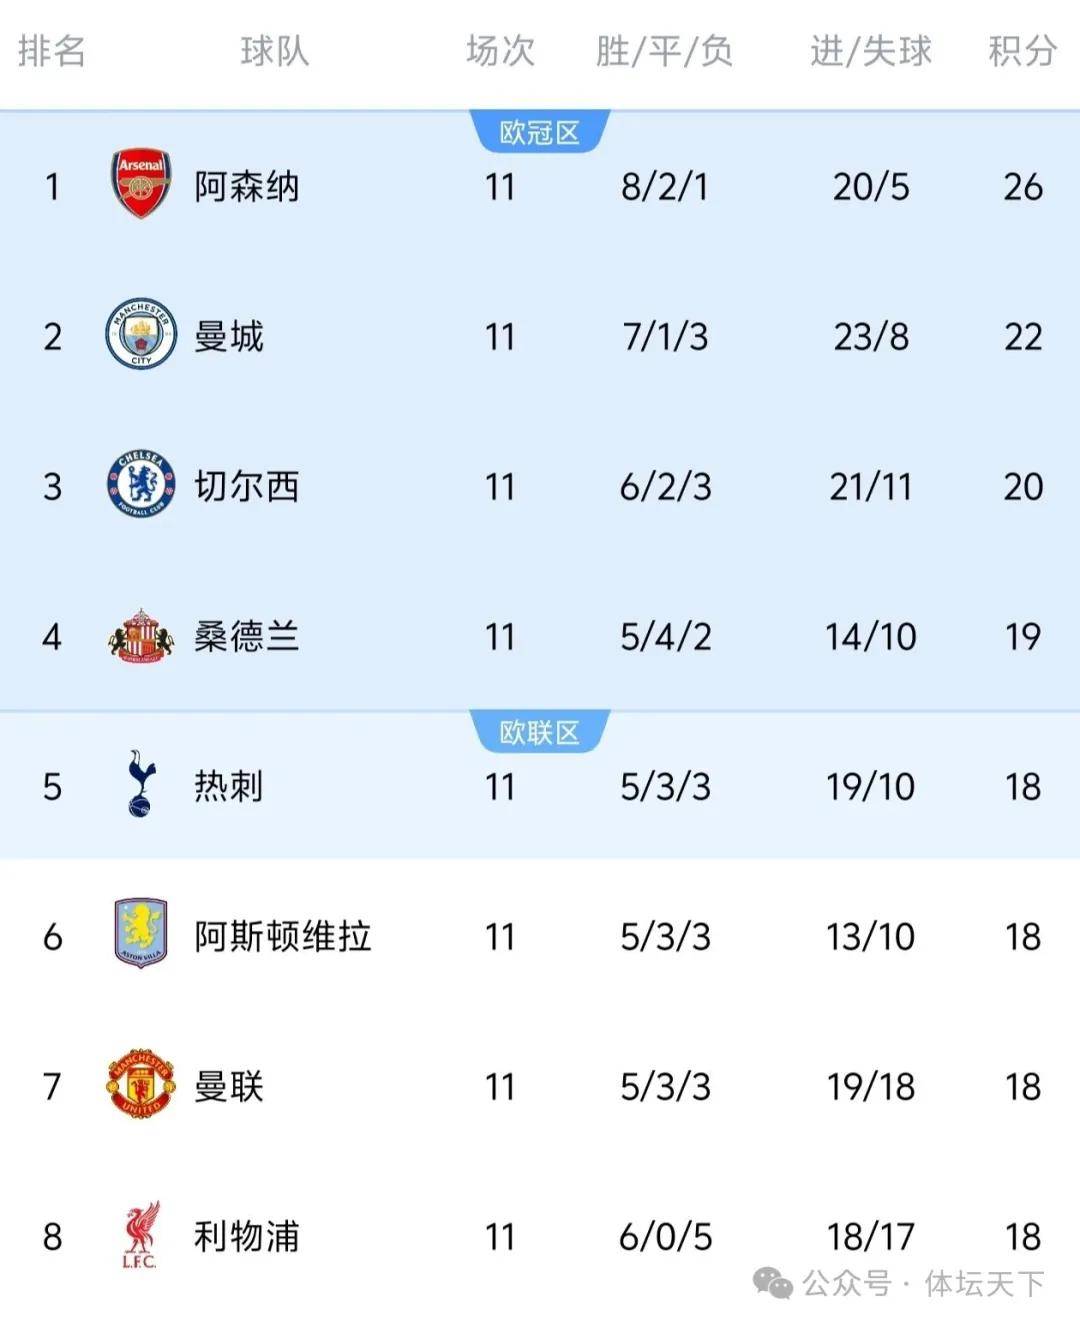Click the WeChat icon in watermark
This screenshot has height=1327, width=1080.
tap(773, 1283)
